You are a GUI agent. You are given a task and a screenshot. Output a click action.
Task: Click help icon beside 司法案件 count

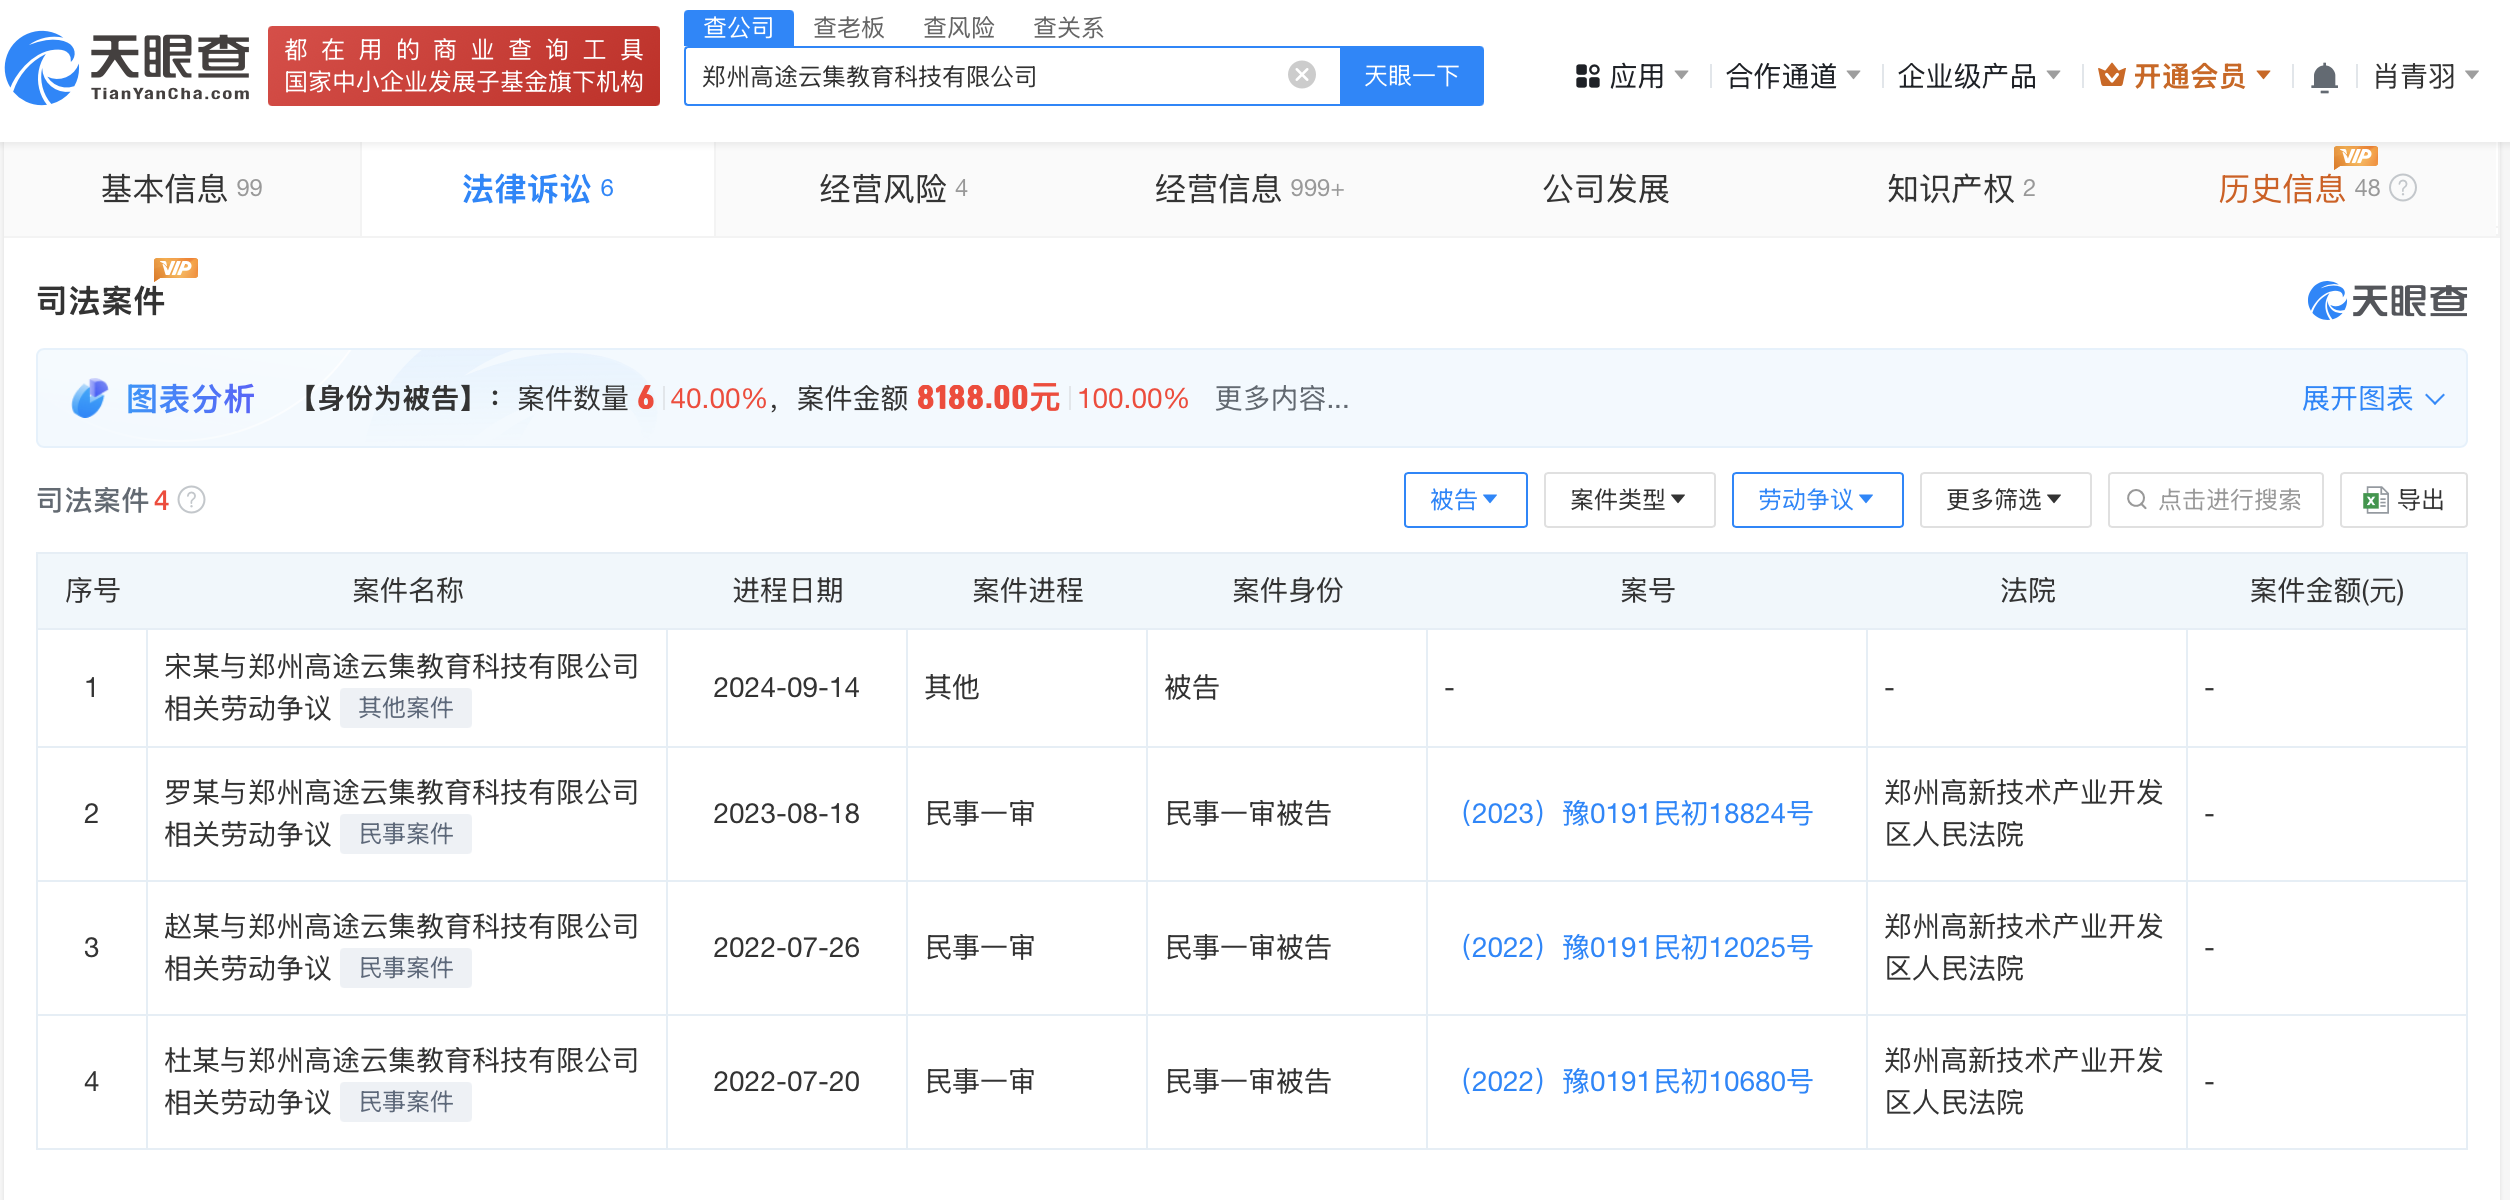192,500
